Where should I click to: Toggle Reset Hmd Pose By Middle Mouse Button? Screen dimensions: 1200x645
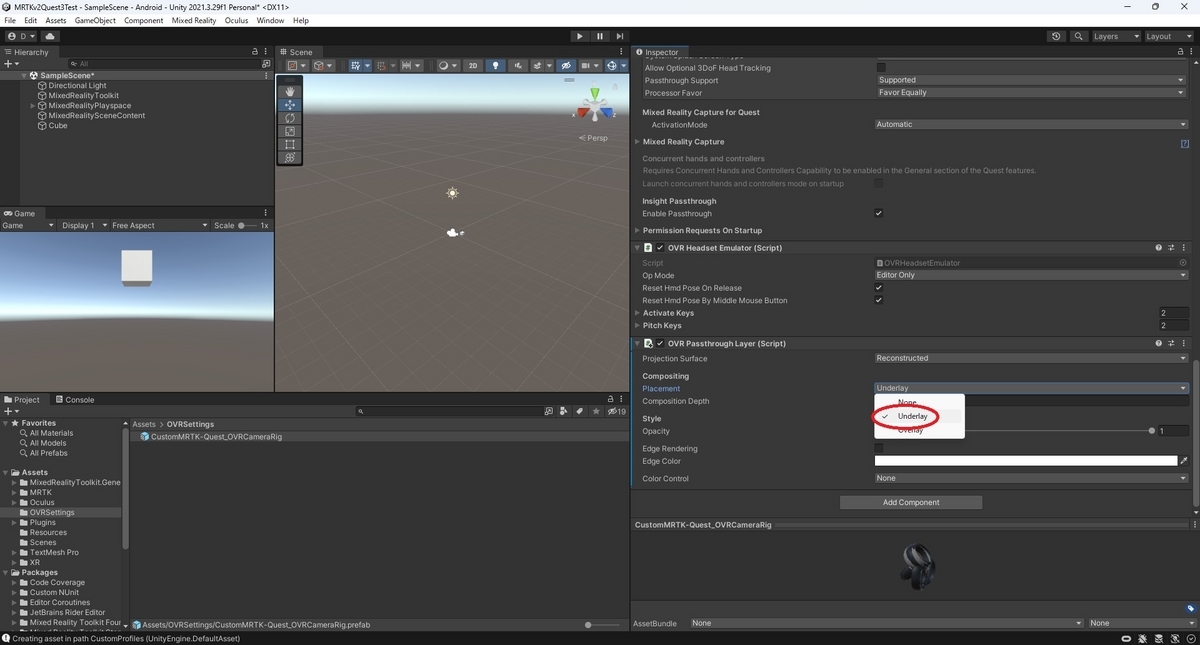pyautogui.click(x=878, y=300)
